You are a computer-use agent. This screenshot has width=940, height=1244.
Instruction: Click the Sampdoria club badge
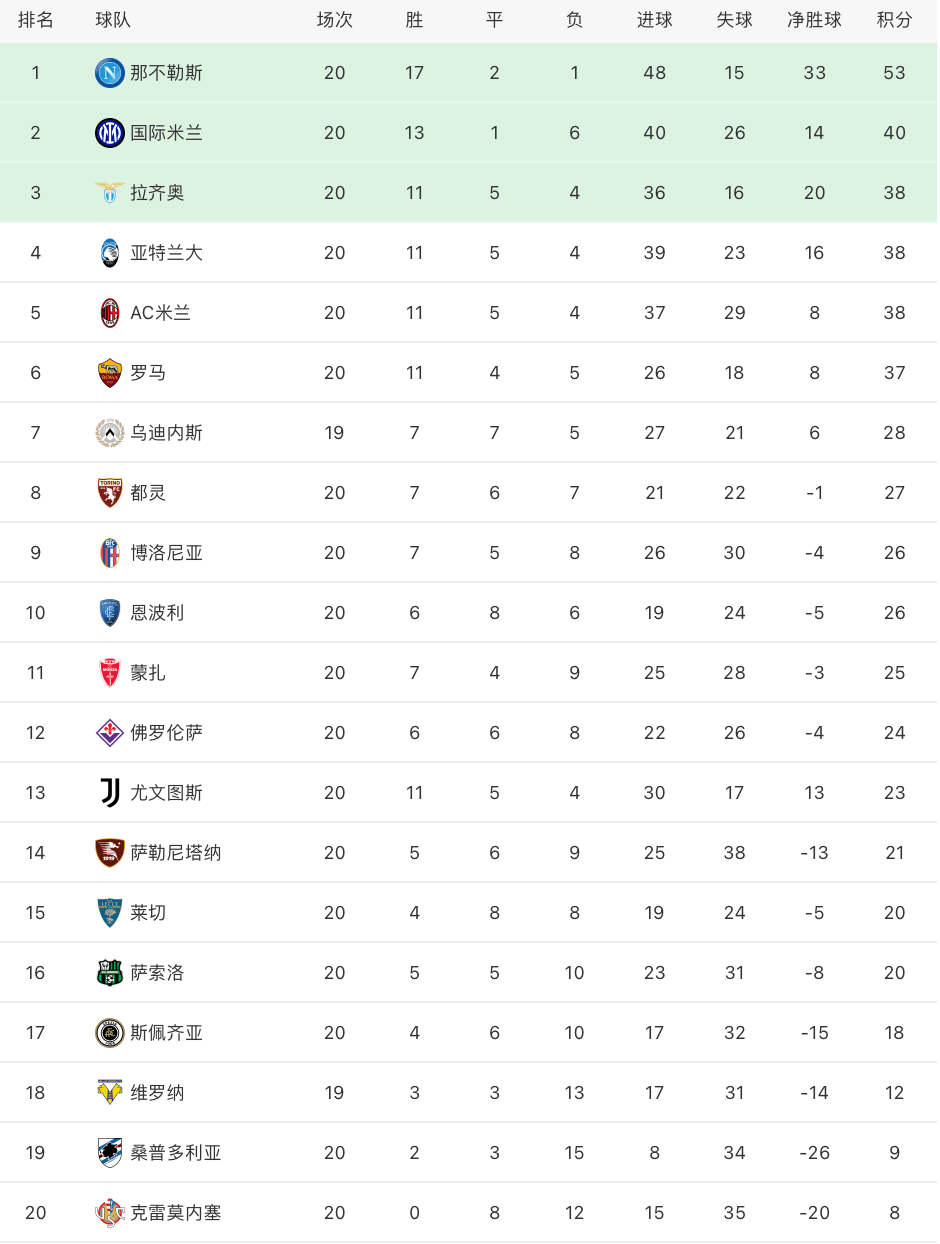coord(110,1153)
